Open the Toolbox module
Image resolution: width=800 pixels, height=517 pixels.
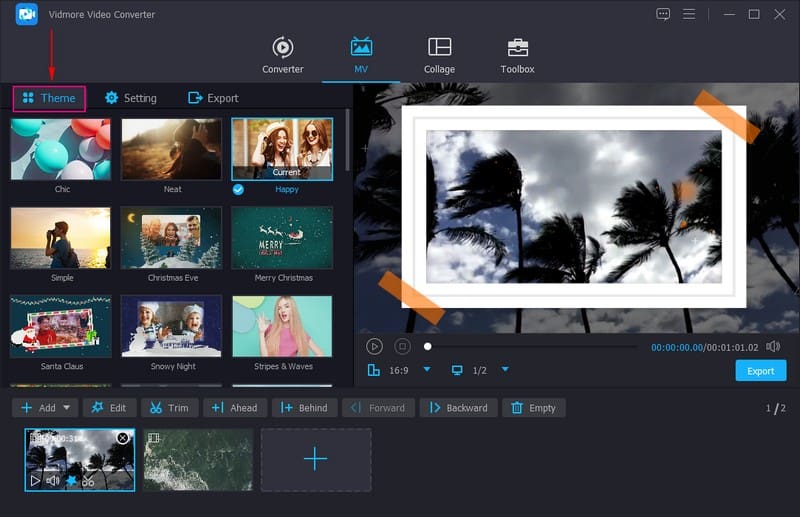coord(517,55)
